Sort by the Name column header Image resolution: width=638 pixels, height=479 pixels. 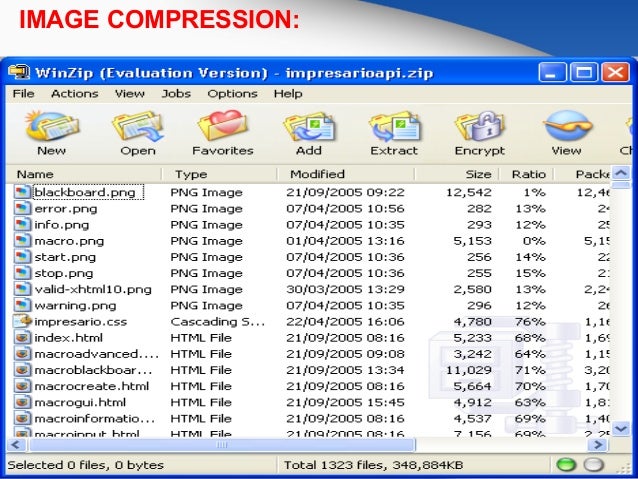point(84,174)
